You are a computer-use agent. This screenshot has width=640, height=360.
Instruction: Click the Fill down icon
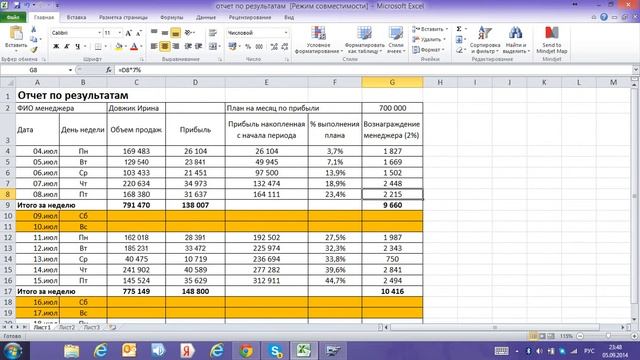click(459, 40)
